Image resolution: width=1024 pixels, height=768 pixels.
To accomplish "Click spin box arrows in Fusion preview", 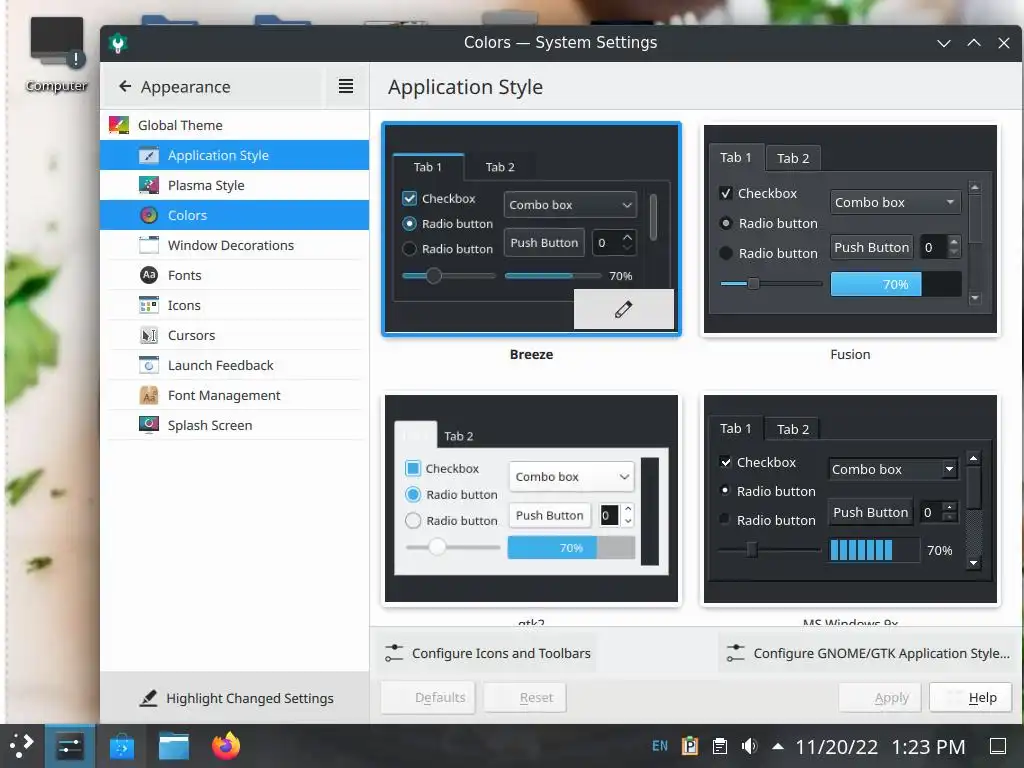I will (954, 247).
